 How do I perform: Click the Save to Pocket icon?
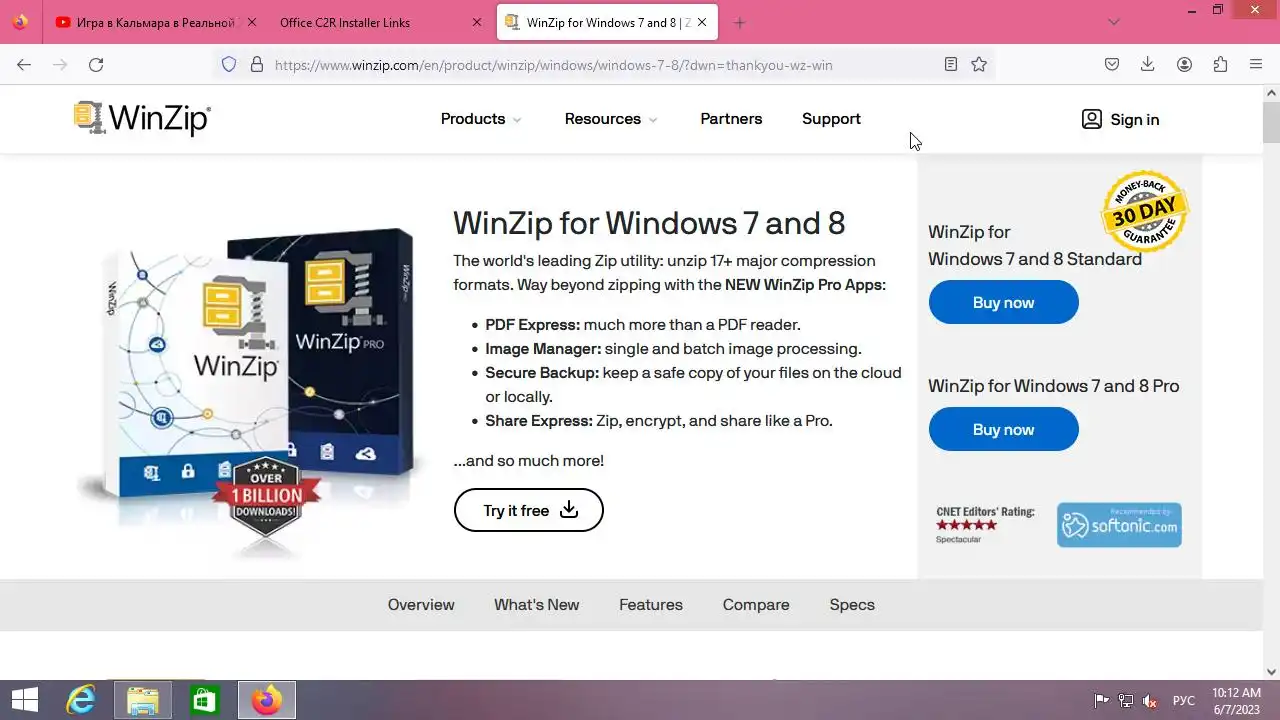click(1112, 64)
